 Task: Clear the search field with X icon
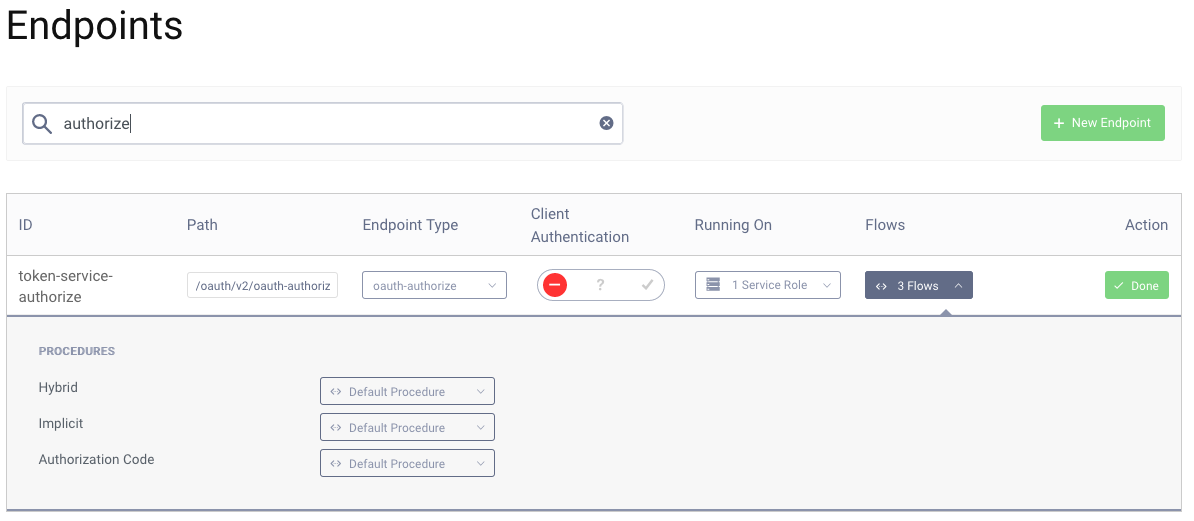(606, 123)
